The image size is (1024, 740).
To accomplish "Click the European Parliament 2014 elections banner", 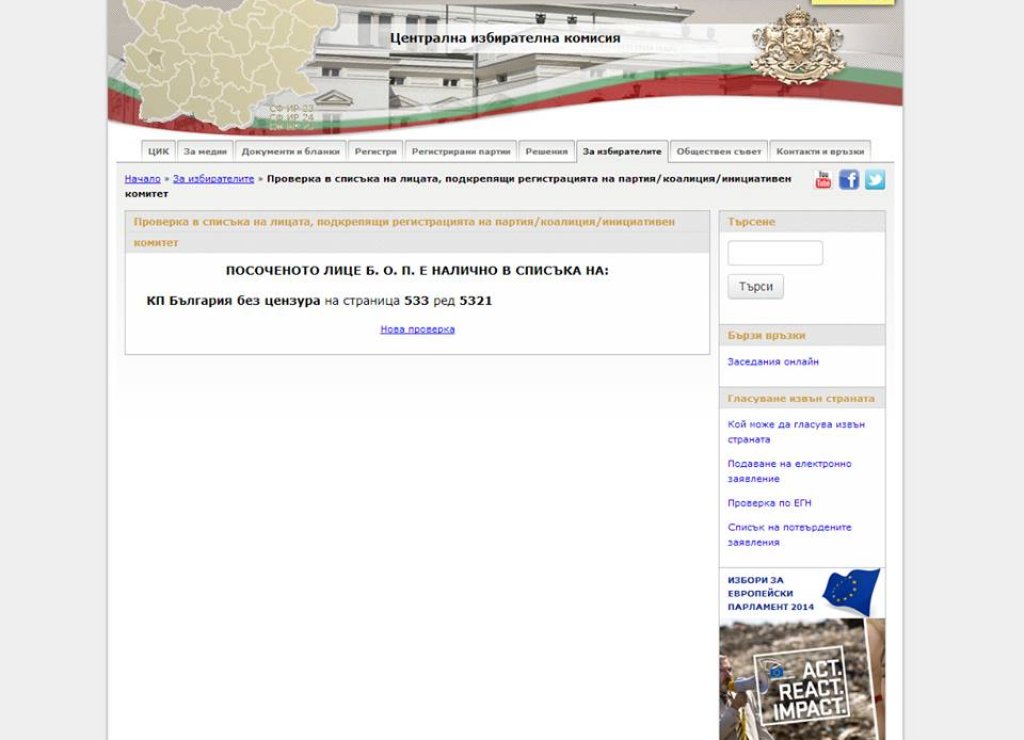I will point(802,593).
